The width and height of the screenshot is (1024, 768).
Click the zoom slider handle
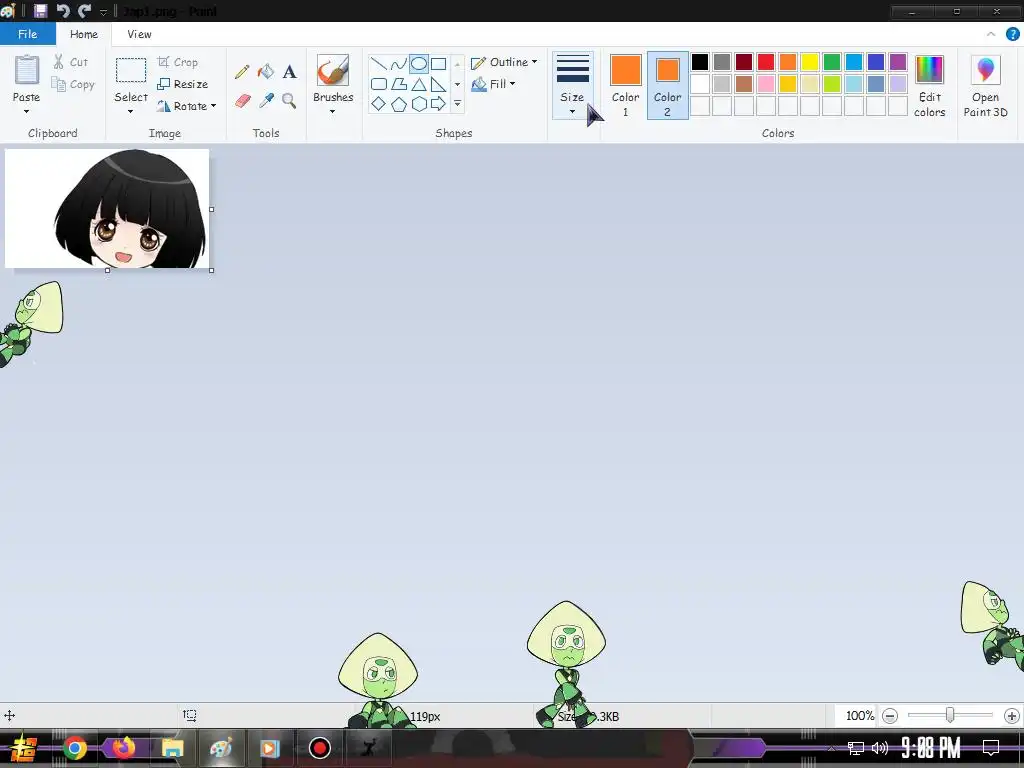[x=950, y=716]
